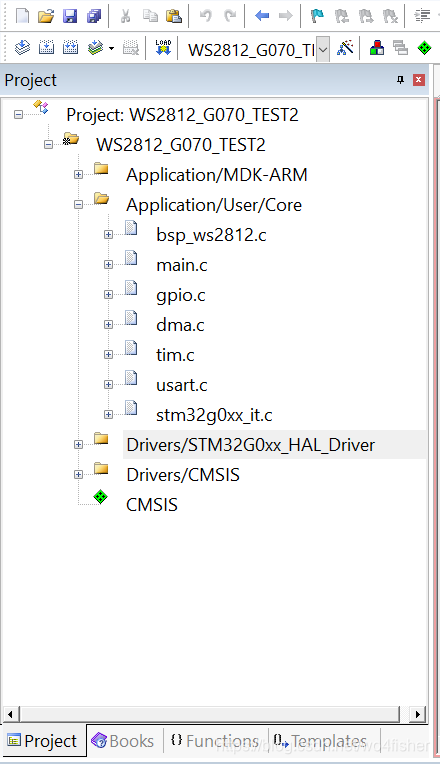Select tim.c file

click(175, 355)
